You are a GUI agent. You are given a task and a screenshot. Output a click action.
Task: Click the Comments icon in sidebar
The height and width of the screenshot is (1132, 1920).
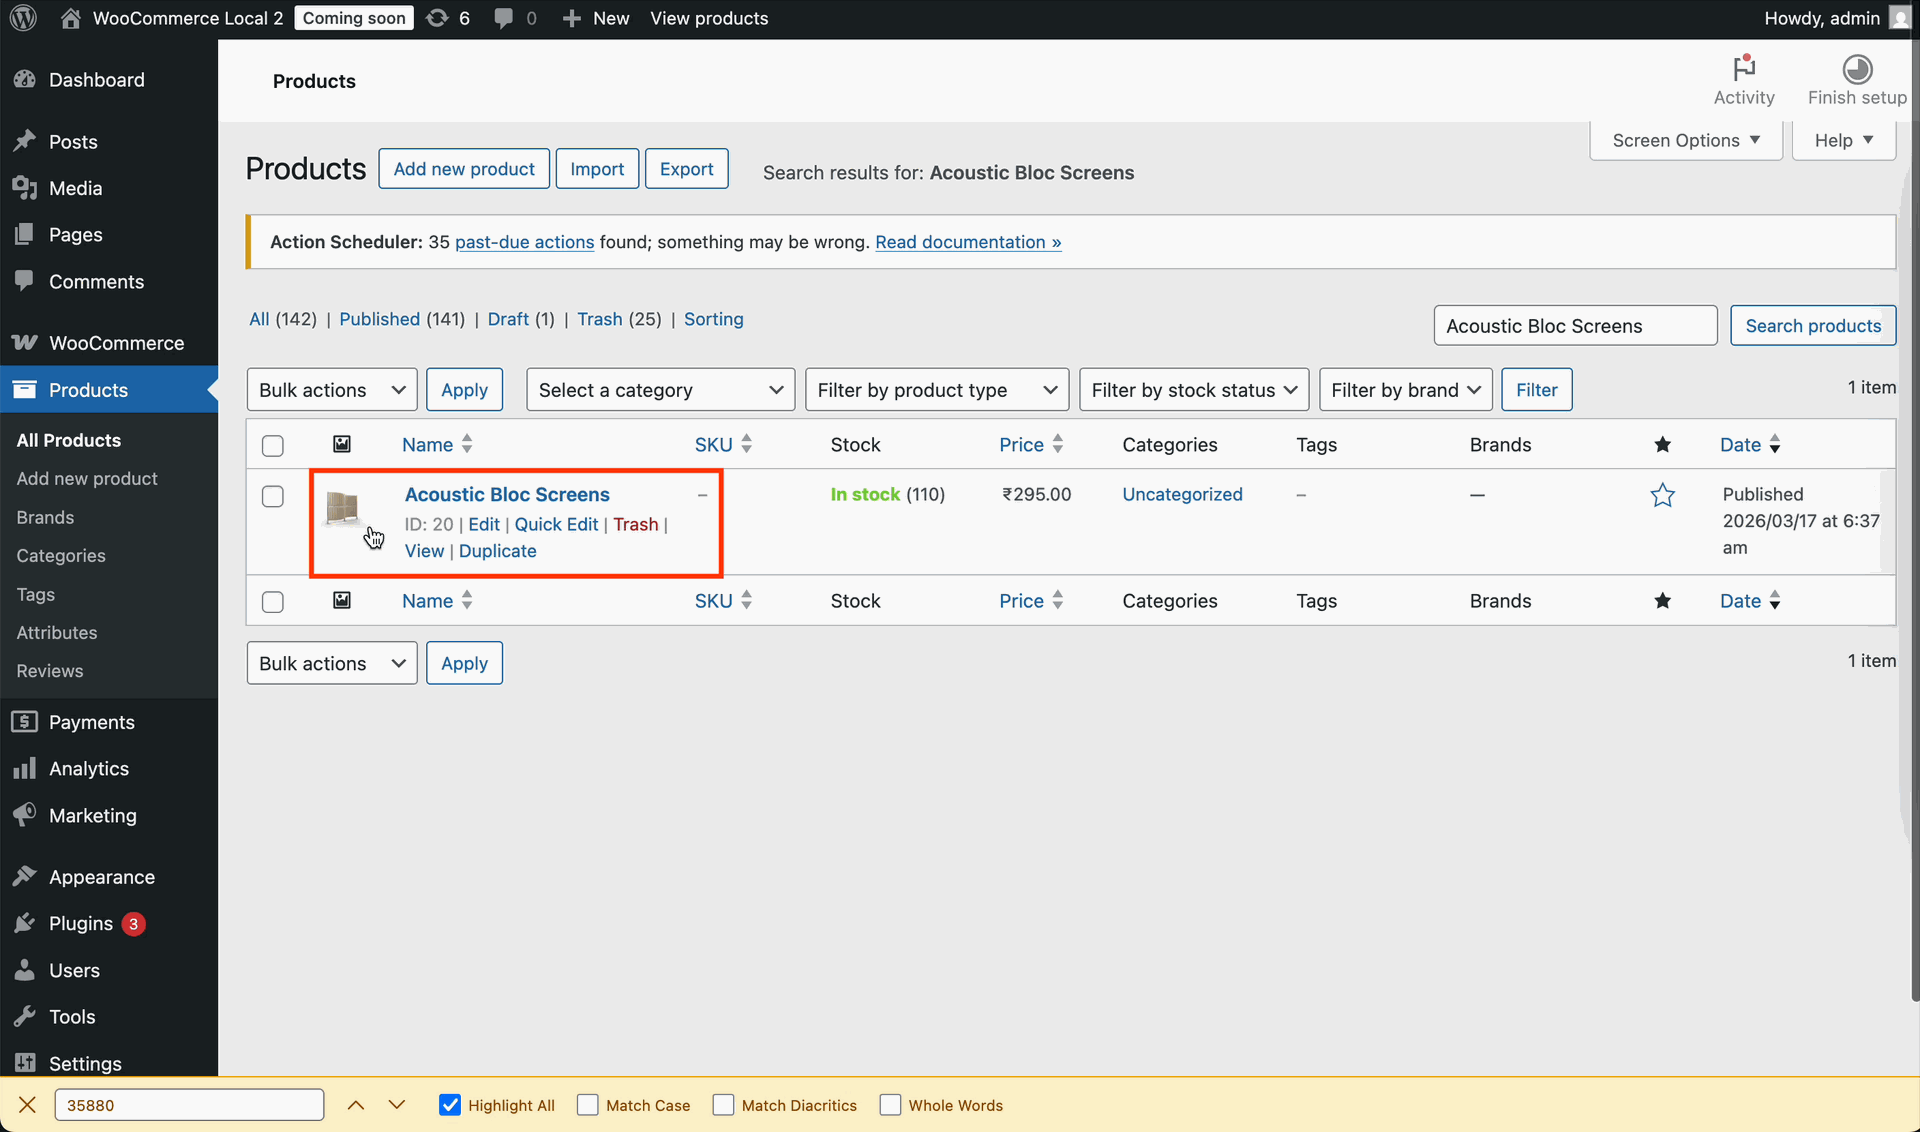coord(25,281)
